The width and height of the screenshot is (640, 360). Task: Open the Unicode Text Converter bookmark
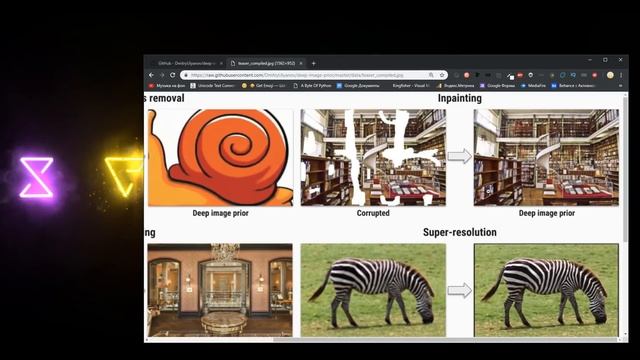tap(213, 86)
